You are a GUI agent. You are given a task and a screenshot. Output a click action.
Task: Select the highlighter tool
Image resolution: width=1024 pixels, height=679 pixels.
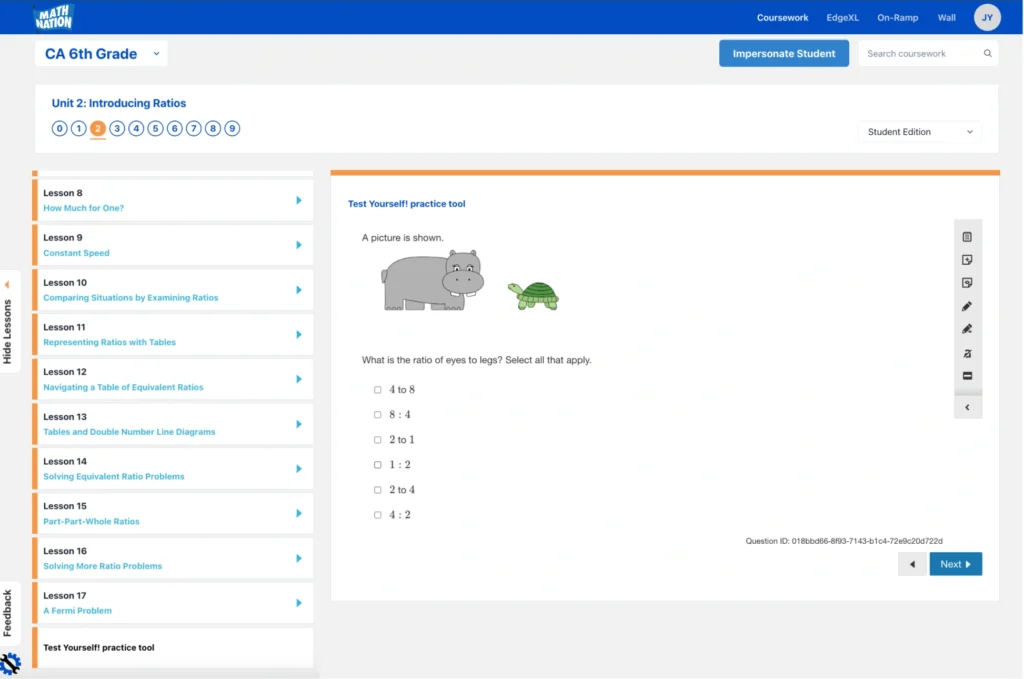click(967, 330)
